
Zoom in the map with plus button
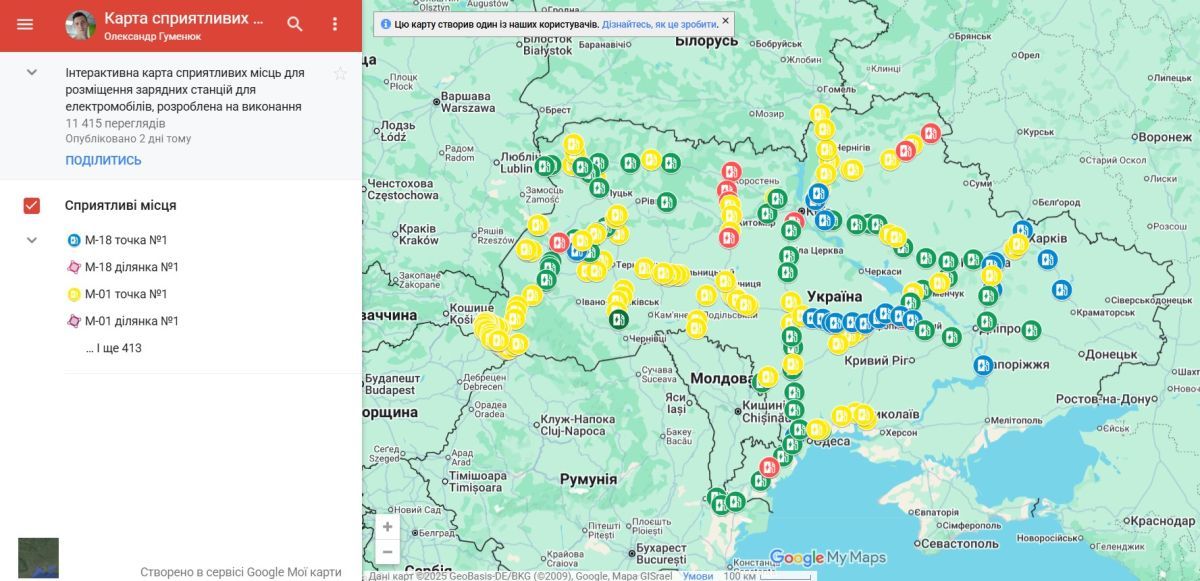click(x=387, y=527)
